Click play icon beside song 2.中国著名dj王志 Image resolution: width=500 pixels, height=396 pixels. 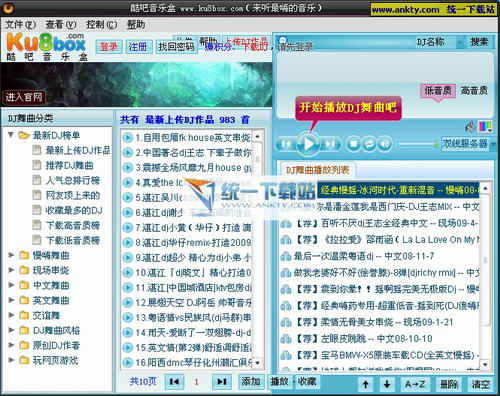pyautogui.click(x=127, y=152)
